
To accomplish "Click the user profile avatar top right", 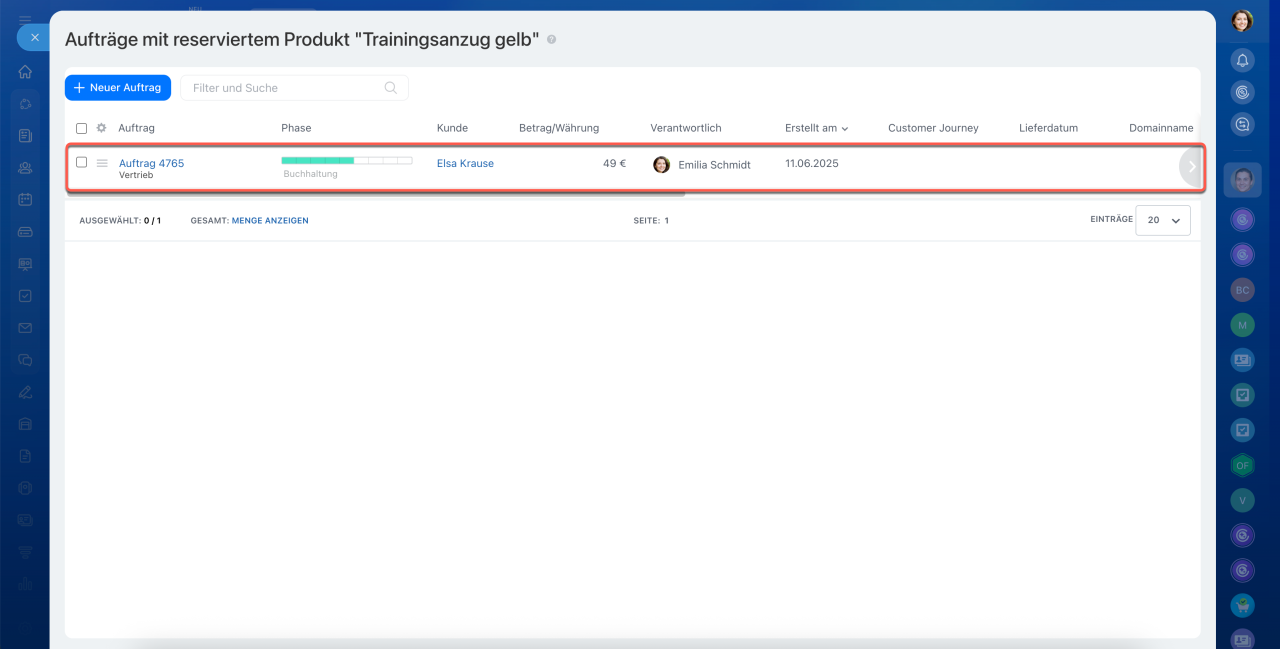I will [1242, 20].
